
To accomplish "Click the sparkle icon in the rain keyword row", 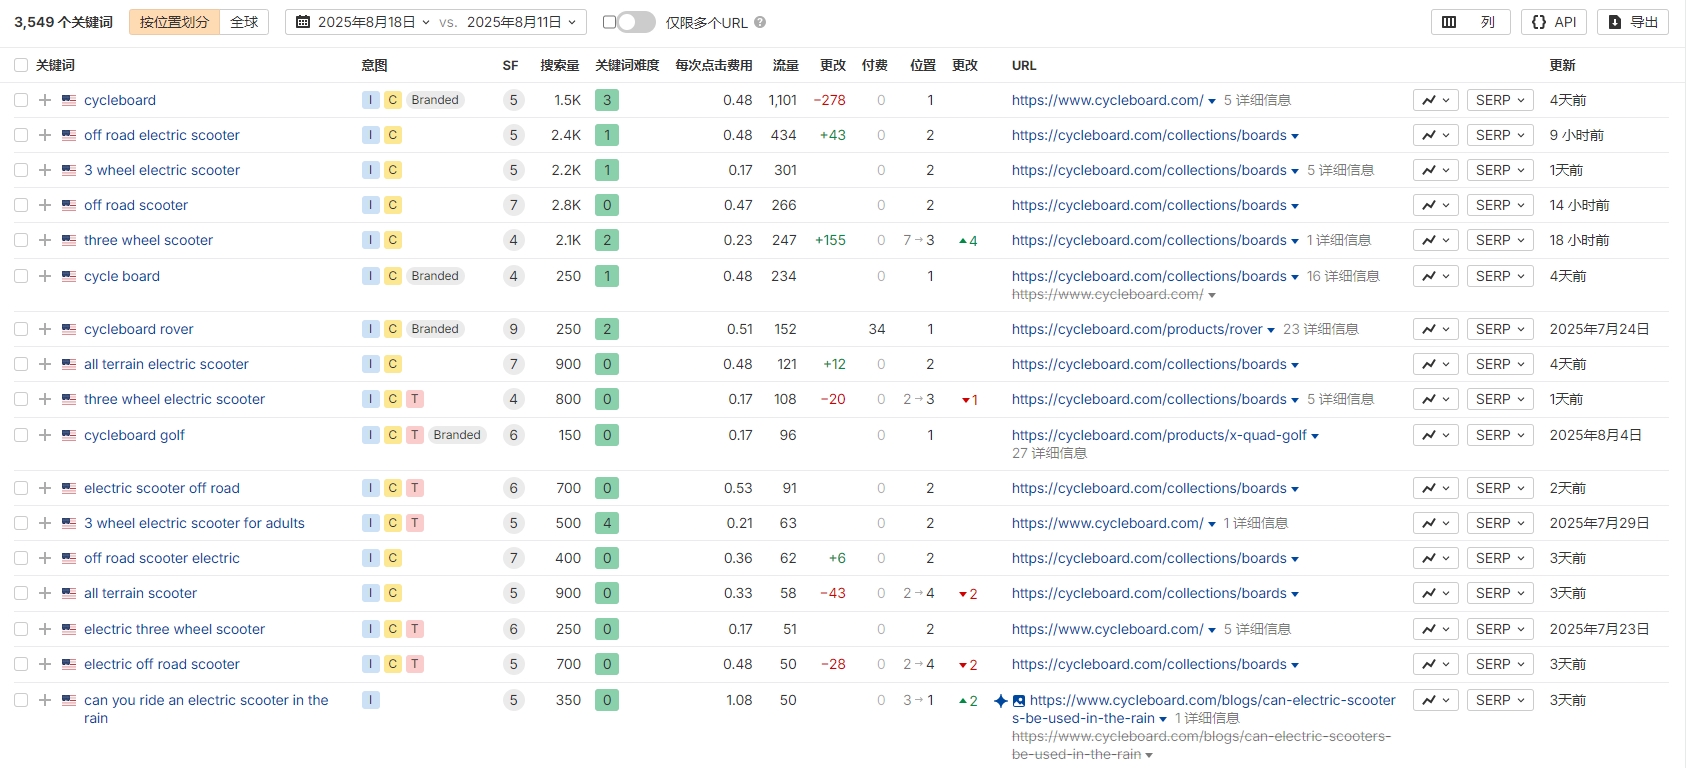I will [1000, 701].
